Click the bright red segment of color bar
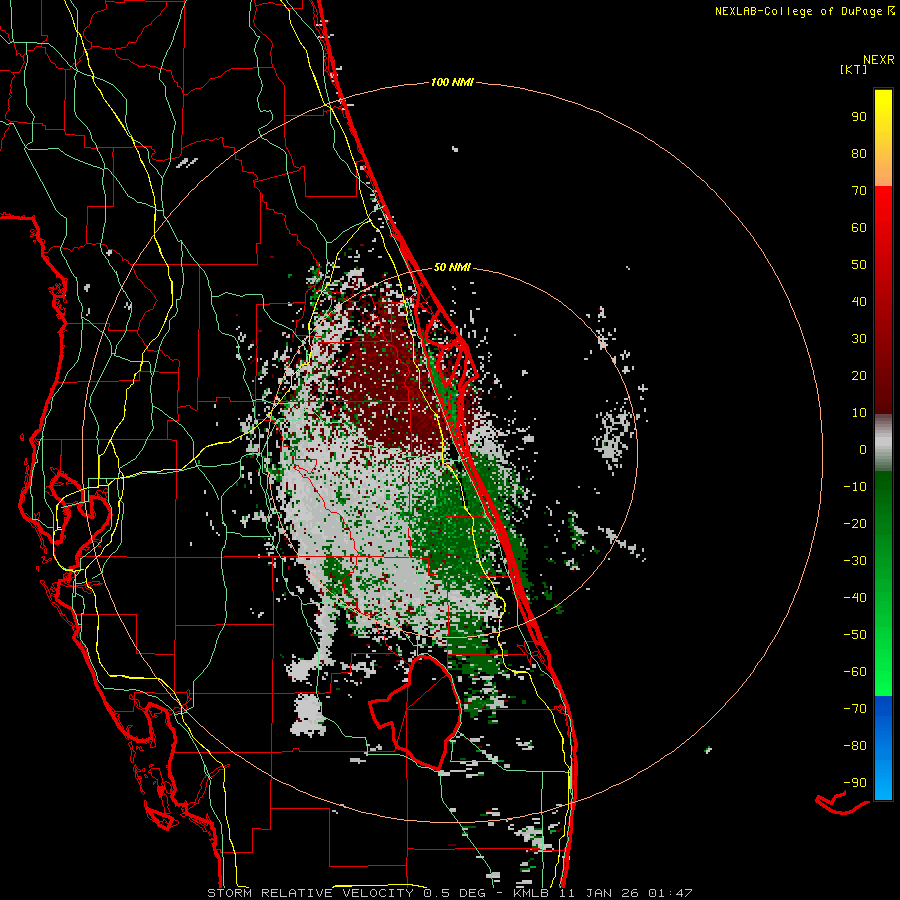Image resolution: width=900 pixels, height=900 pixels. tap(883, 207)
